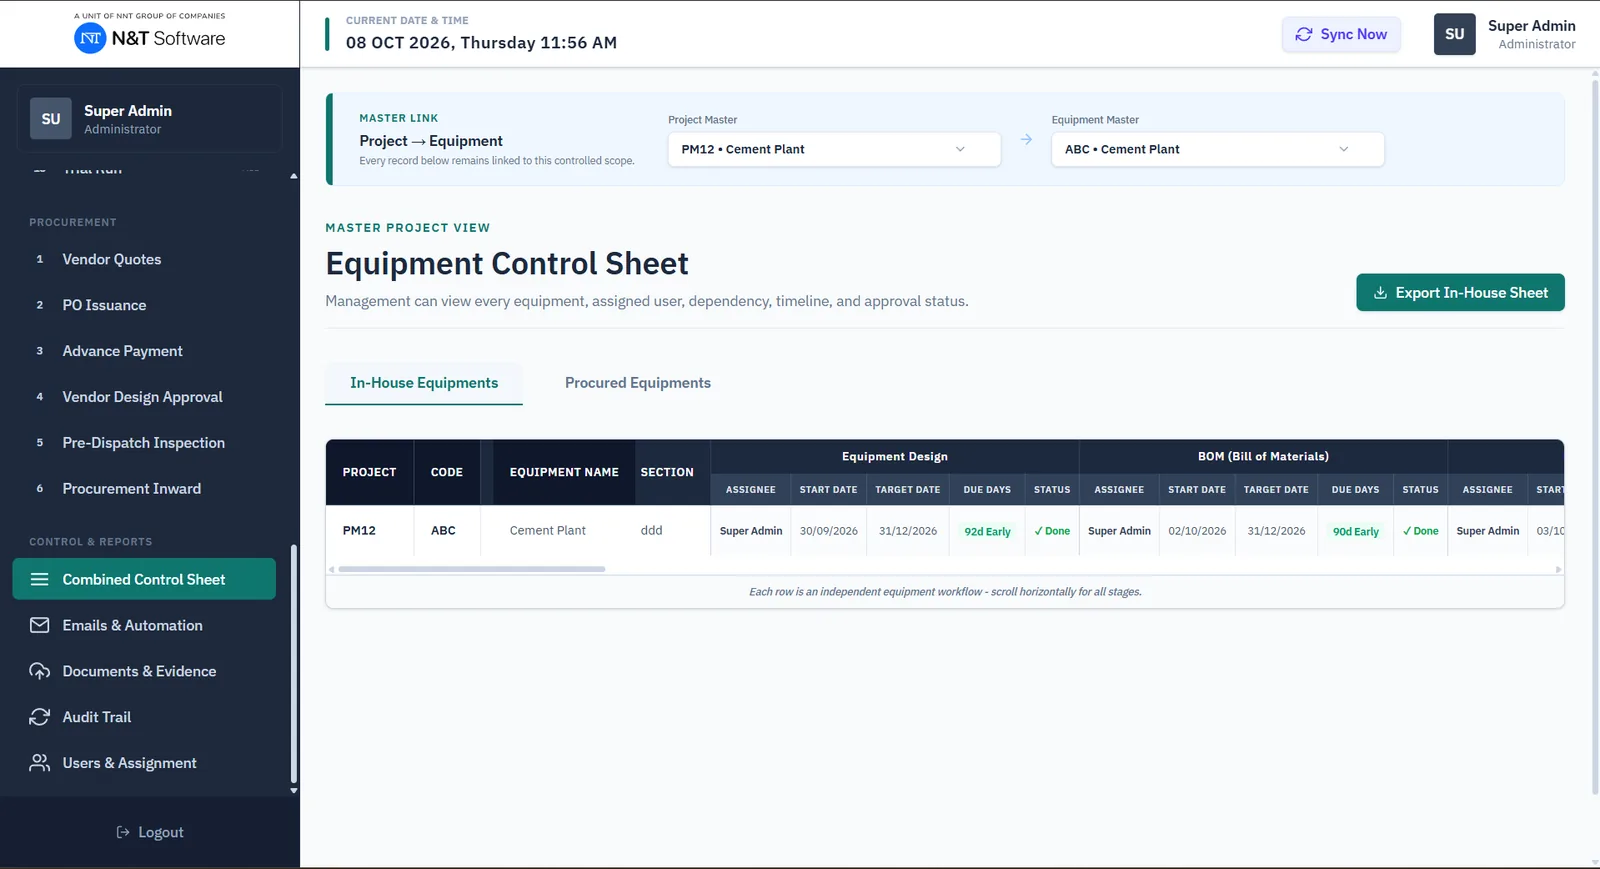The height and width of the screenshot is (869, 1600).
Task: Click the Done status under Equipment Design
Action: 1052,531
